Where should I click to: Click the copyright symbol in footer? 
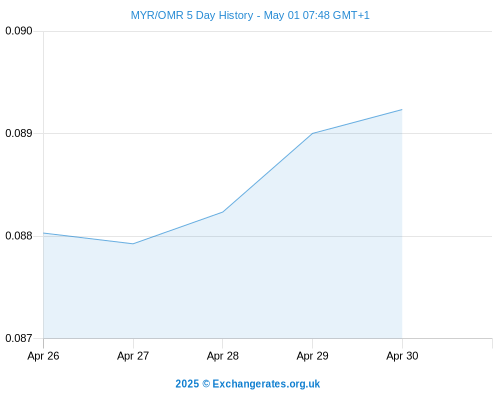click(x=206, y=384)
